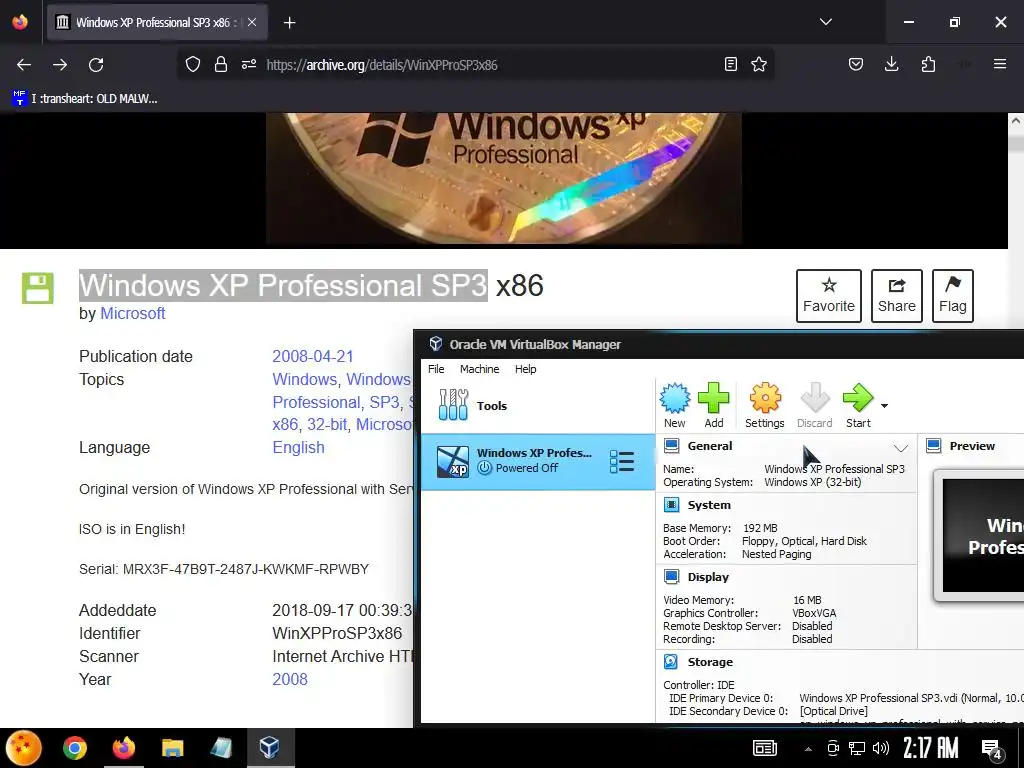Reload the archive.org page
Screen dimensions: 1024x768
(x=96, y=65)
